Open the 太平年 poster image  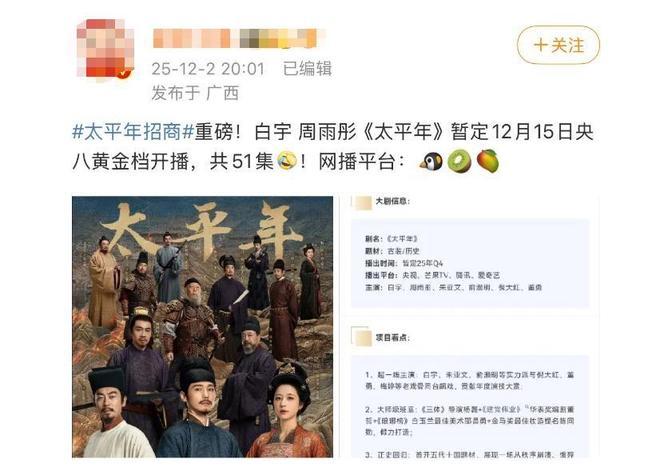[x=202, y=327]
